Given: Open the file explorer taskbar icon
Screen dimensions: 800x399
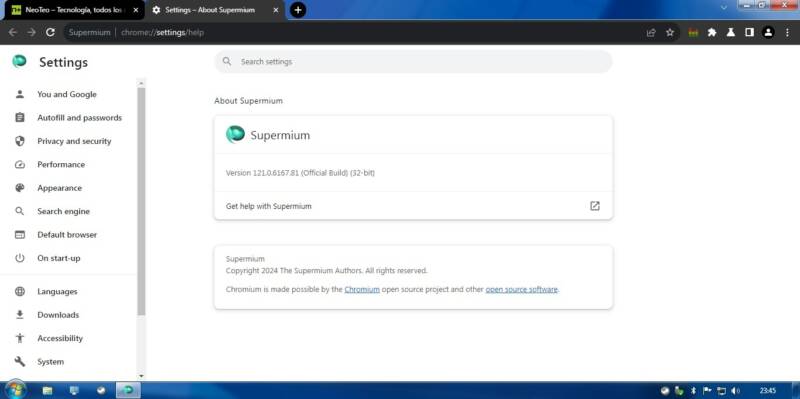Looking at the screenshot, I should (x=47, y=391).
